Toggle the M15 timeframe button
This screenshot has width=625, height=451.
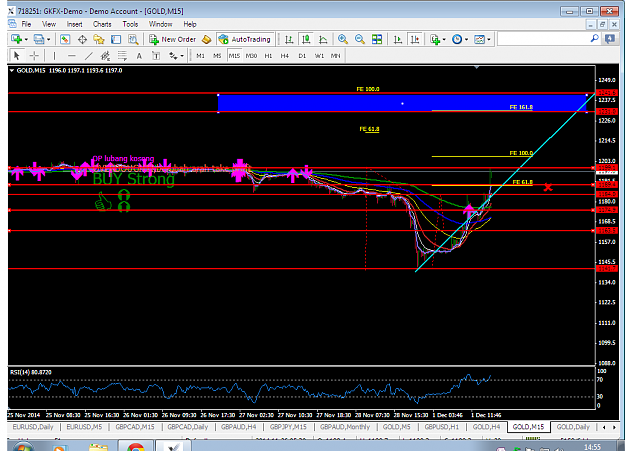click(x=234, y=56)
